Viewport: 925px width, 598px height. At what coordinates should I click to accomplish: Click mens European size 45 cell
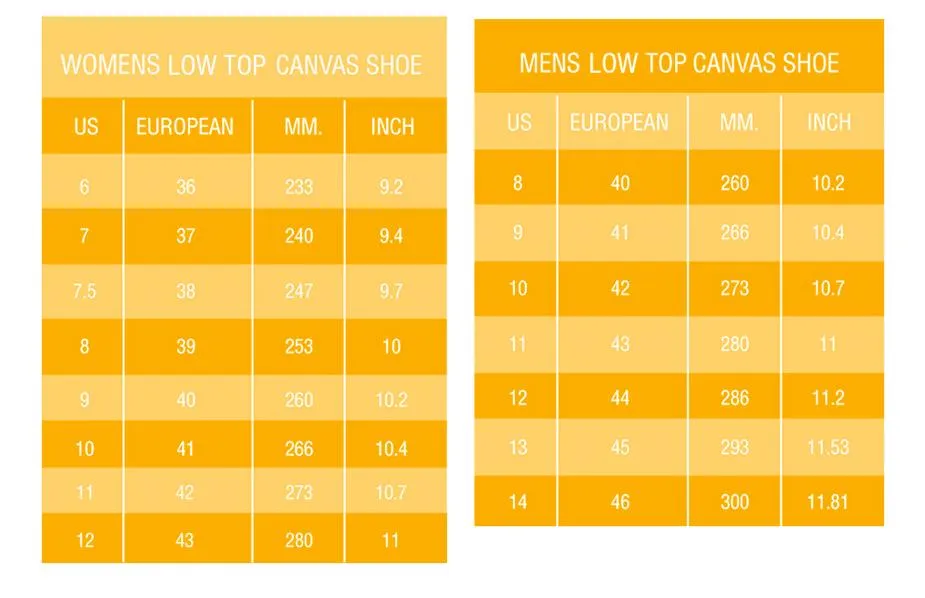coord(620,447)
